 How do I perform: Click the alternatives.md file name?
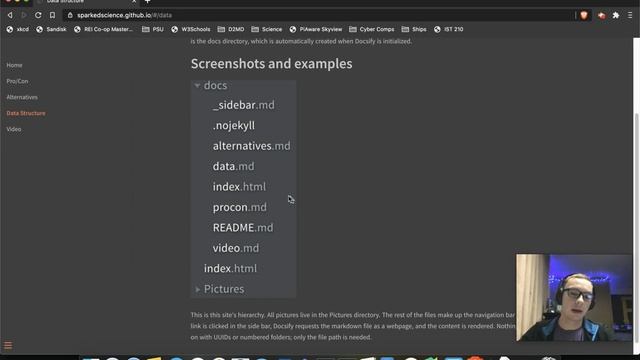point(251,146)
